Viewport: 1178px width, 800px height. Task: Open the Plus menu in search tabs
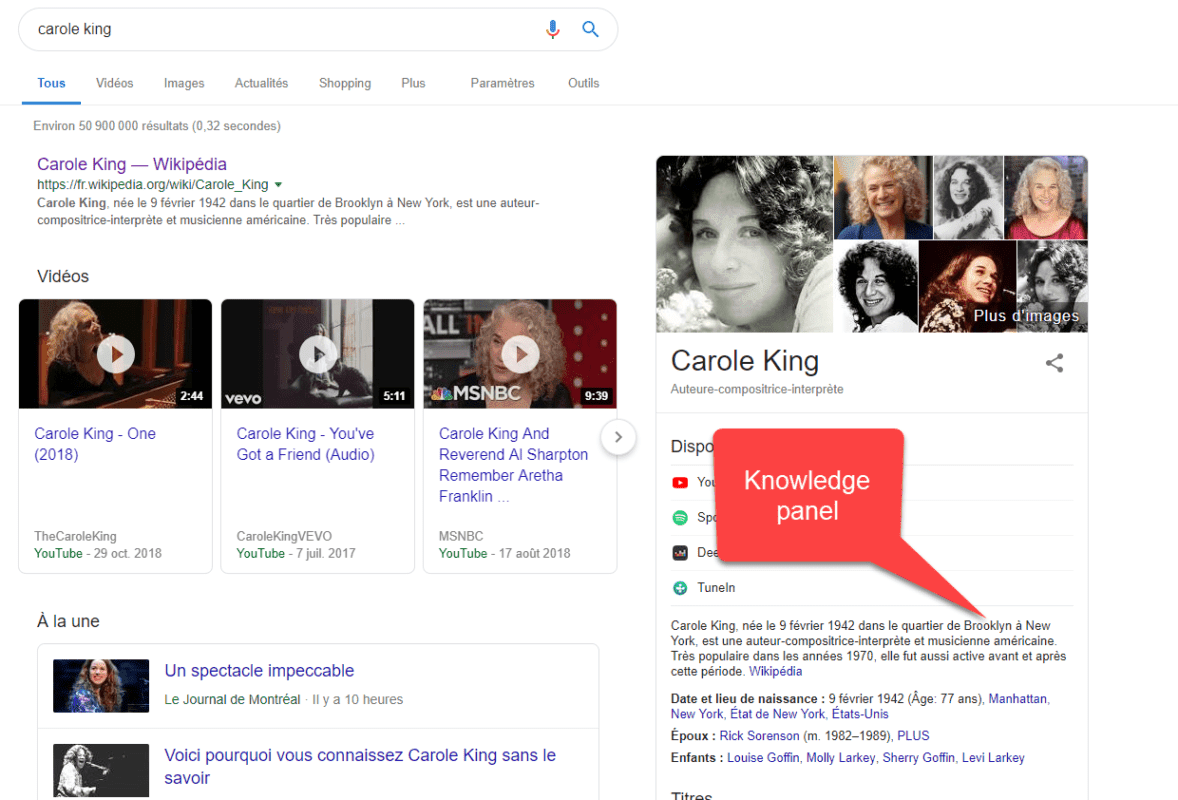pos(413,83)
